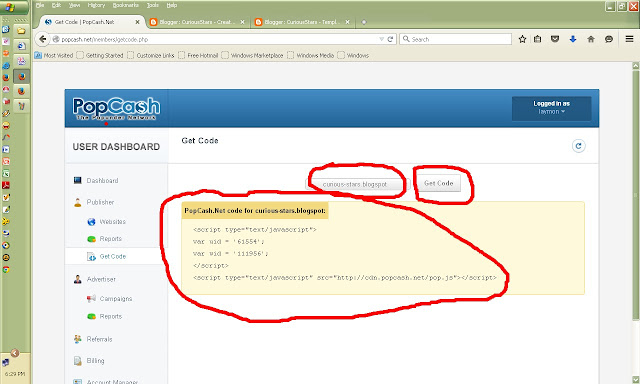
Task: Click the PopCash logo
Action: tap(116, 109)
